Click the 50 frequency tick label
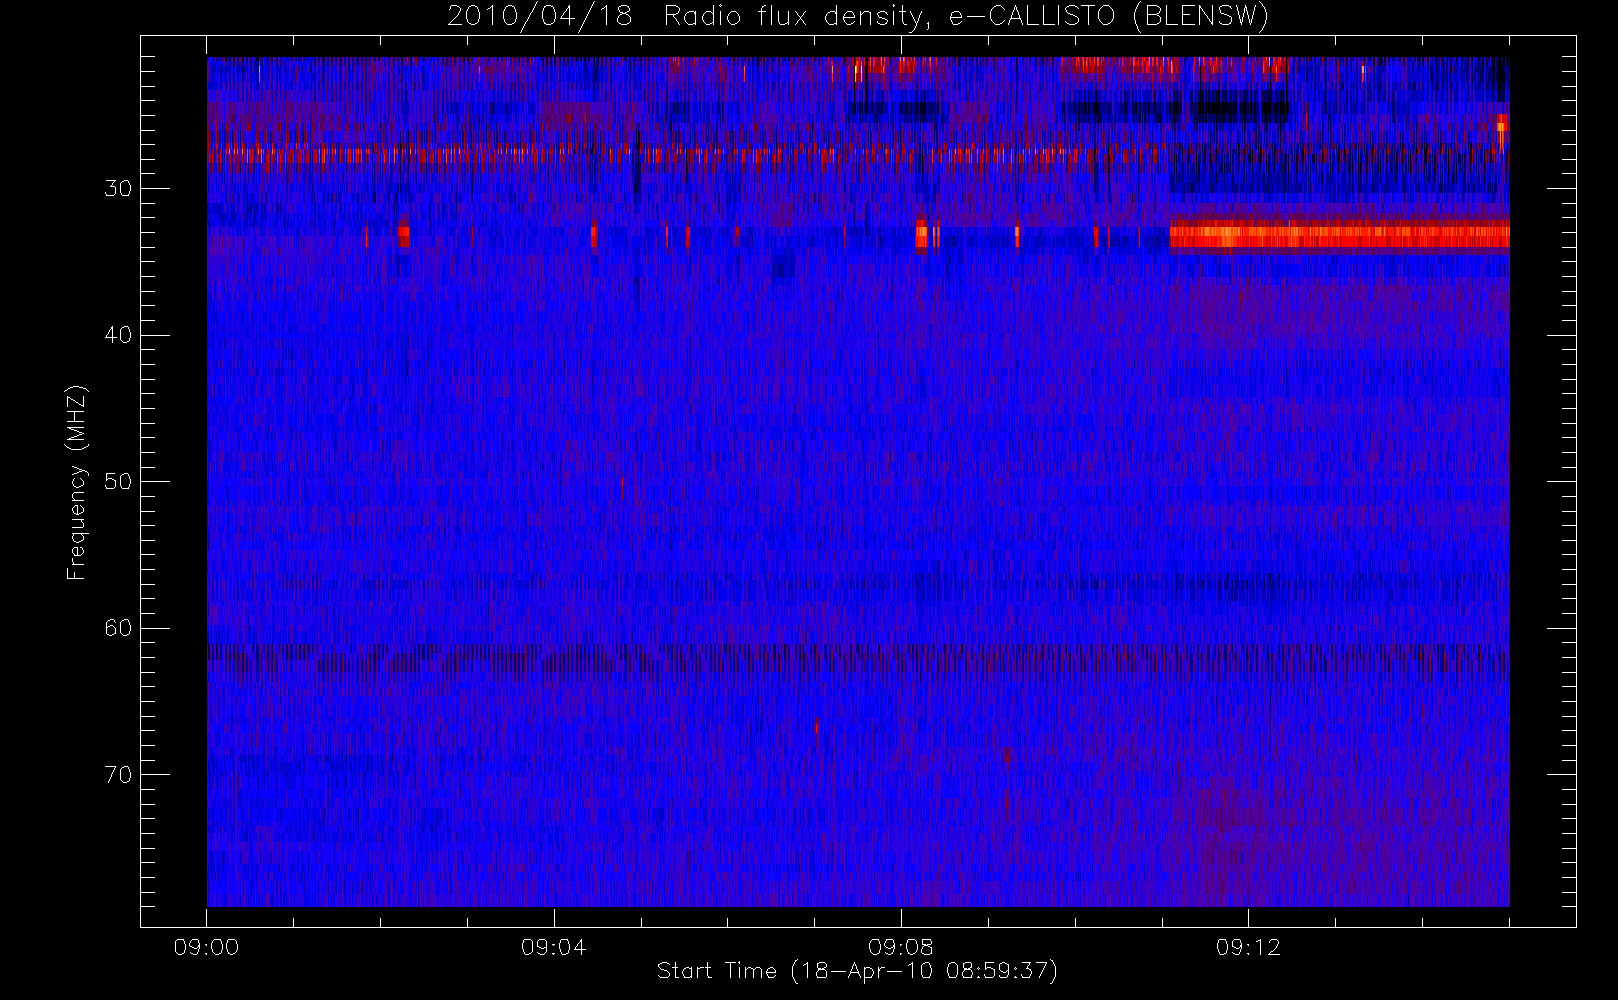Viewport: 1618px width, 1000px height. coord(118,482)
